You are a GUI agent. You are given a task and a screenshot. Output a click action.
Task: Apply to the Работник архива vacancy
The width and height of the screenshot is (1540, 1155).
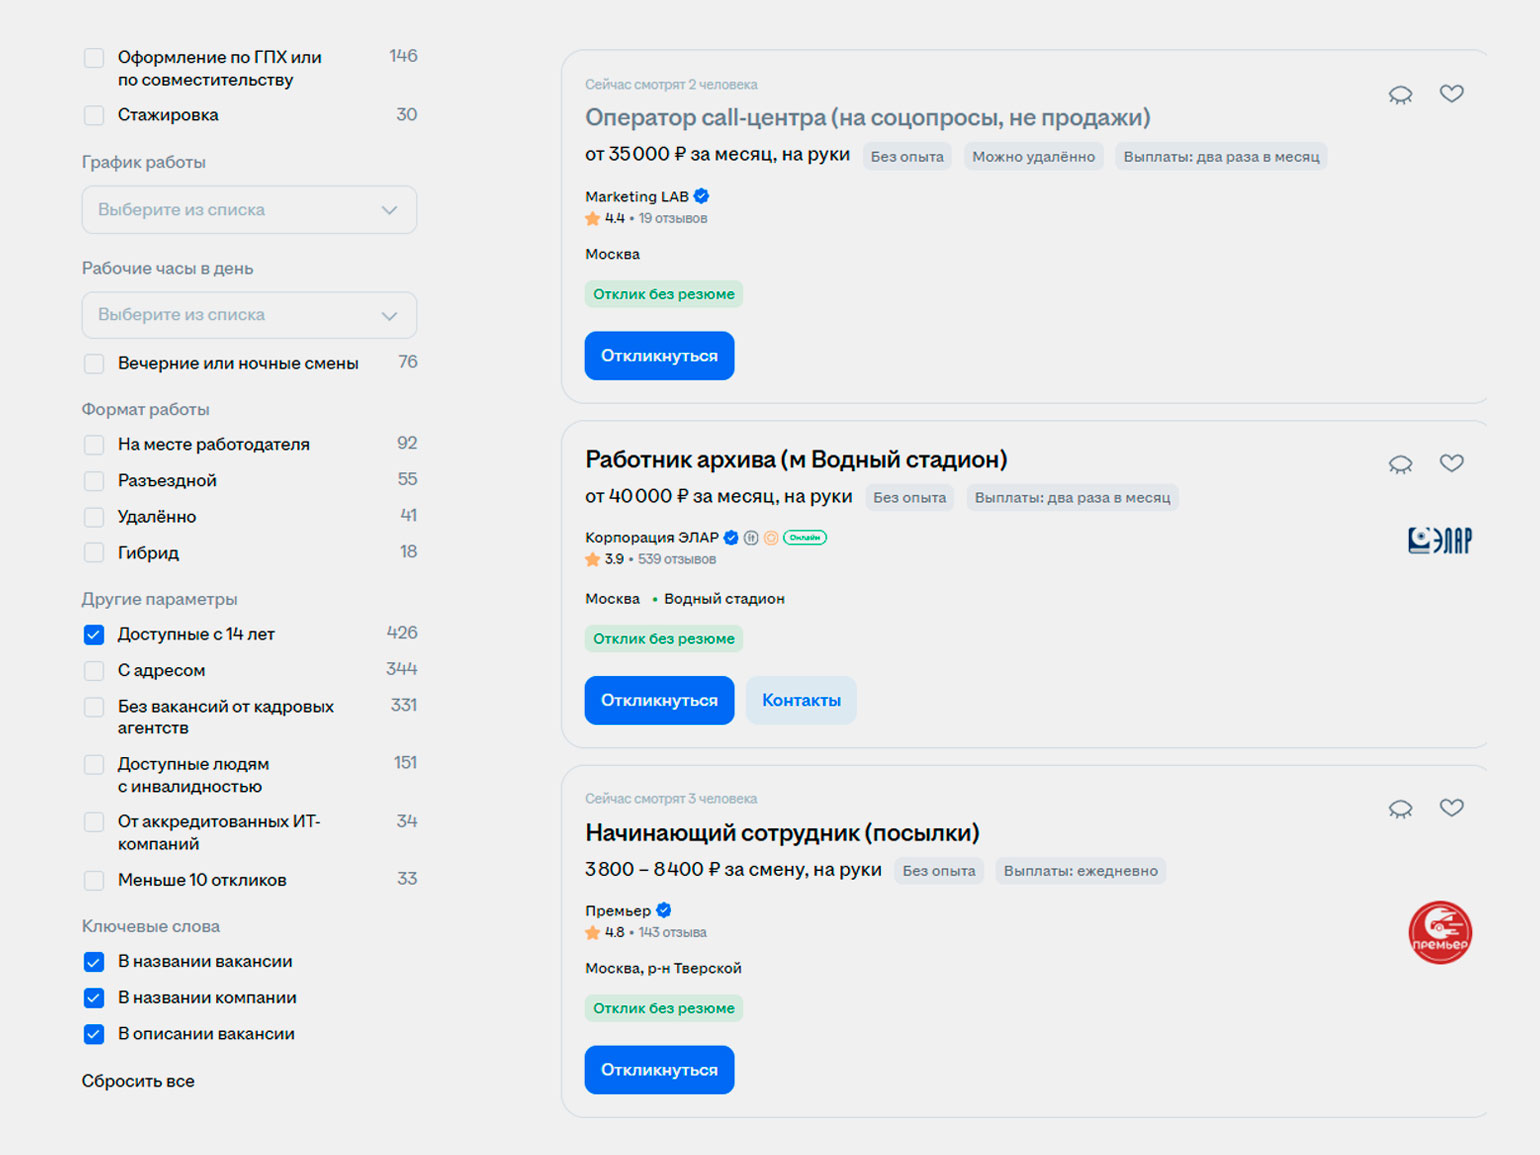pyautogui.click(x=659, y=700)
